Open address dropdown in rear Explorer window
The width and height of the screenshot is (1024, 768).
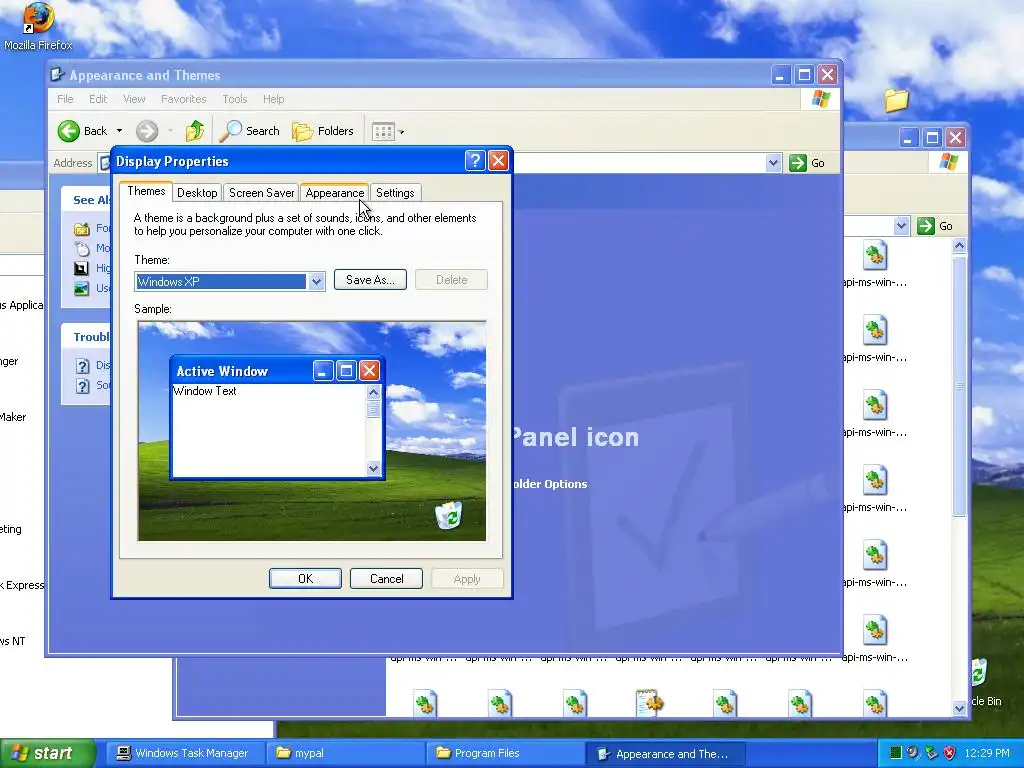pyautogui.click(x=901, y=226)
